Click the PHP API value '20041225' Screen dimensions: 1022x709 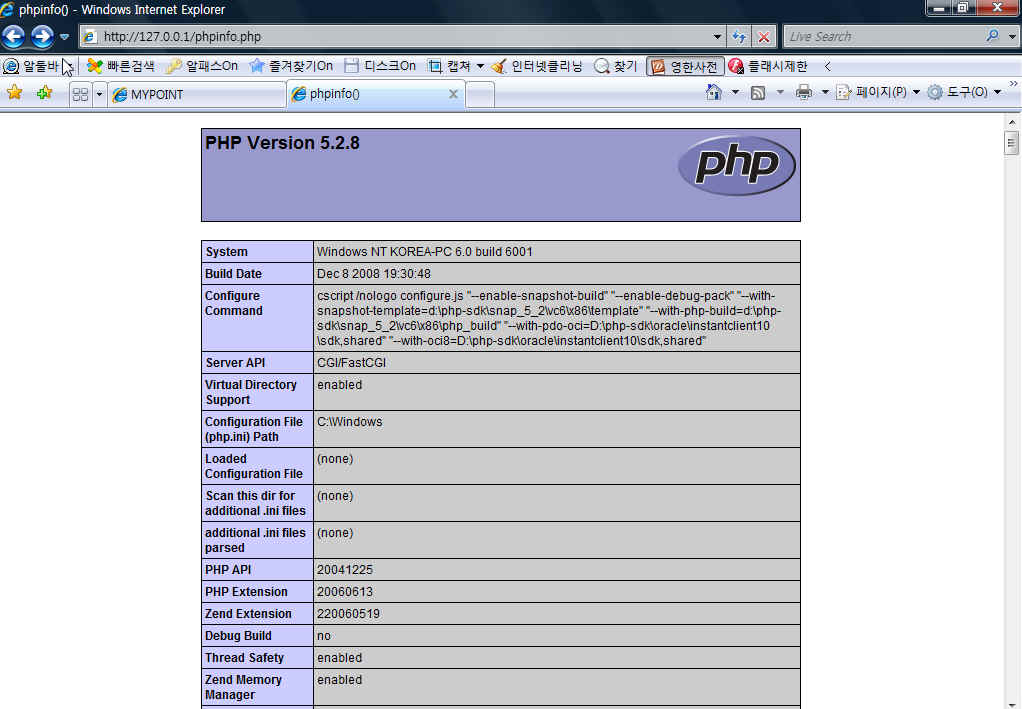345,570
